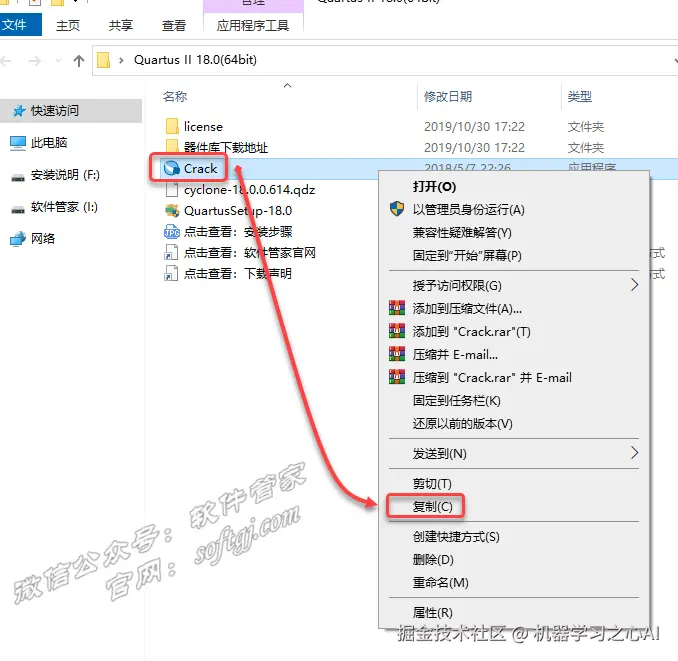Click the QuartusSetup-18.0 installer icon
This screenshot has height=661, width=678.
[172, 211]
